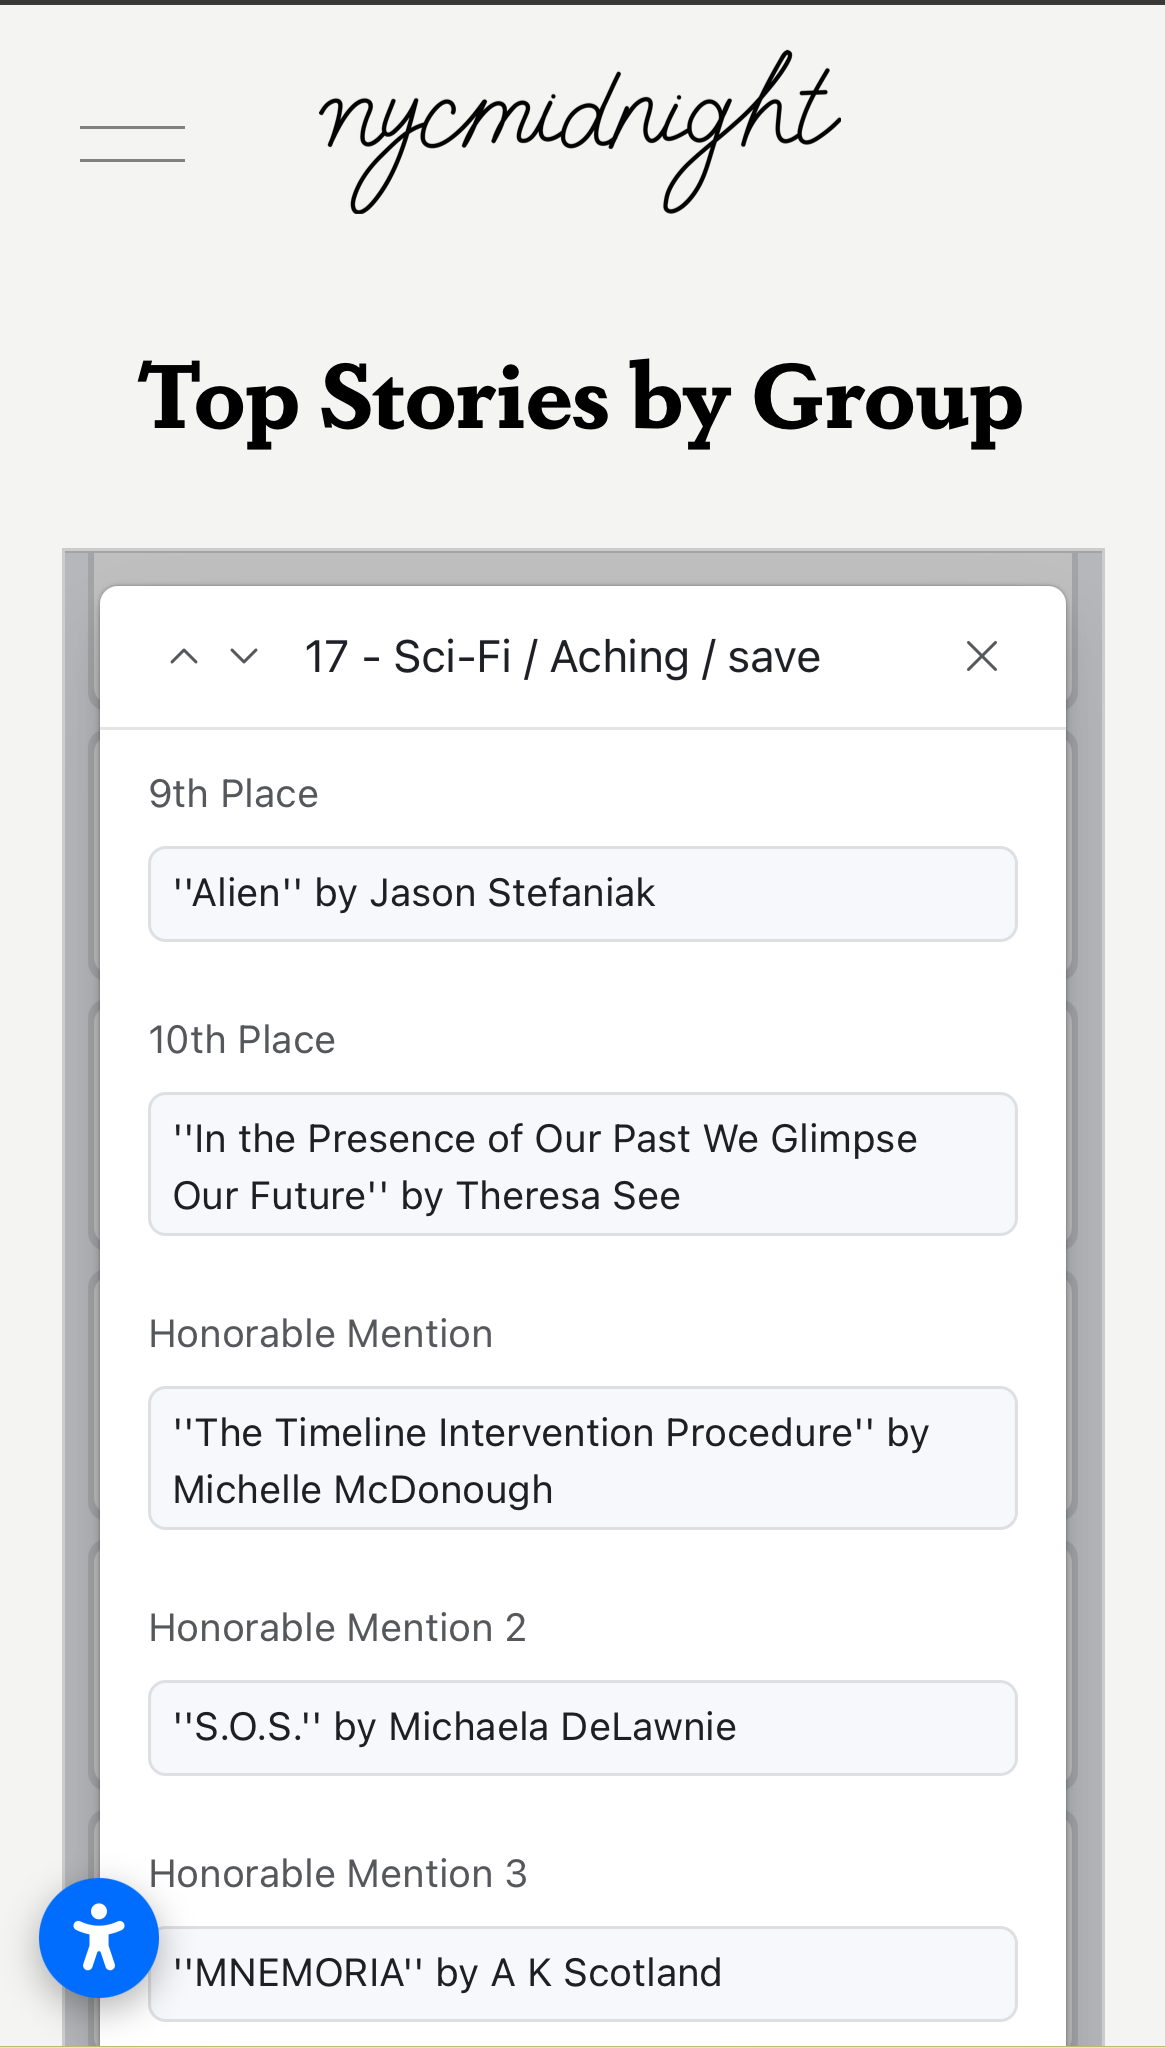The image size is (1165, 2048).
Task: Click the Honorable Mention 2 label
Action: [337, 1628]
